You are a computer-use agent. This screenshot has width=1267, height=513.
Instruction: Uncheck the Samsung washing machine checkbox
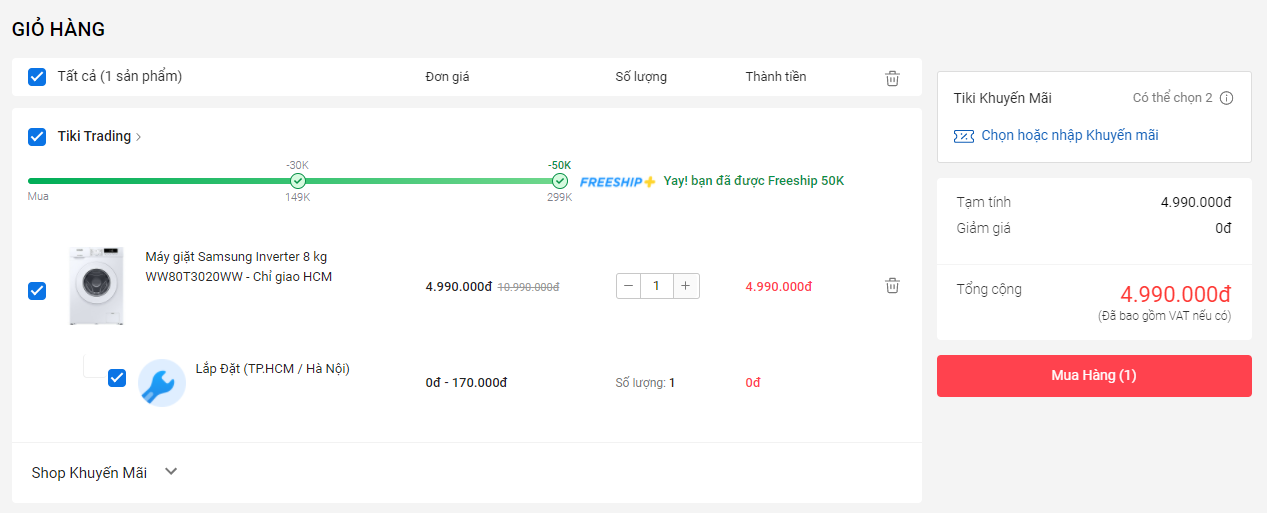click(x=37, y=291)
